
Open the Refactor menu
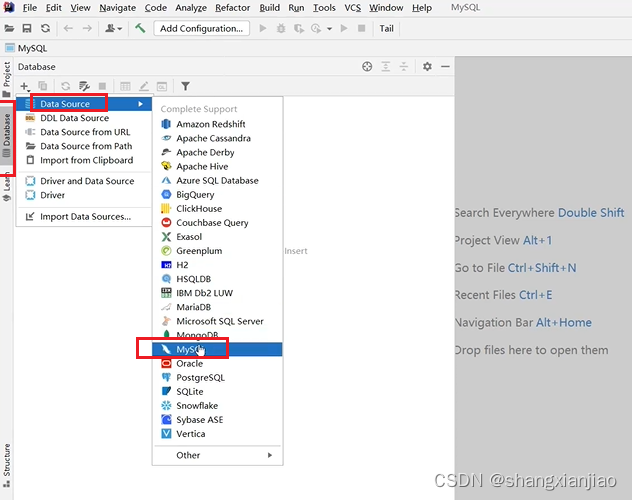pos(233,8)
